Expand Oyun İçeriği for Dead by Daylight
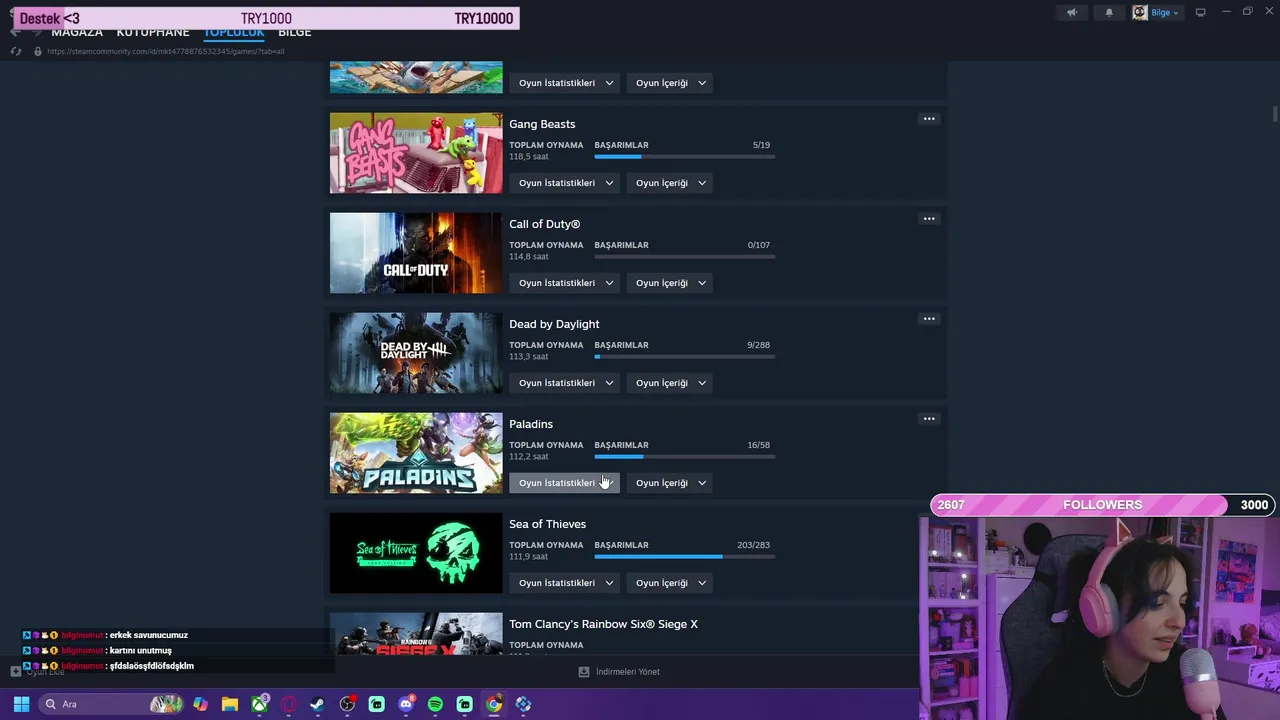This screenshot has height=720, width=1280. click(x=670, y=383)
